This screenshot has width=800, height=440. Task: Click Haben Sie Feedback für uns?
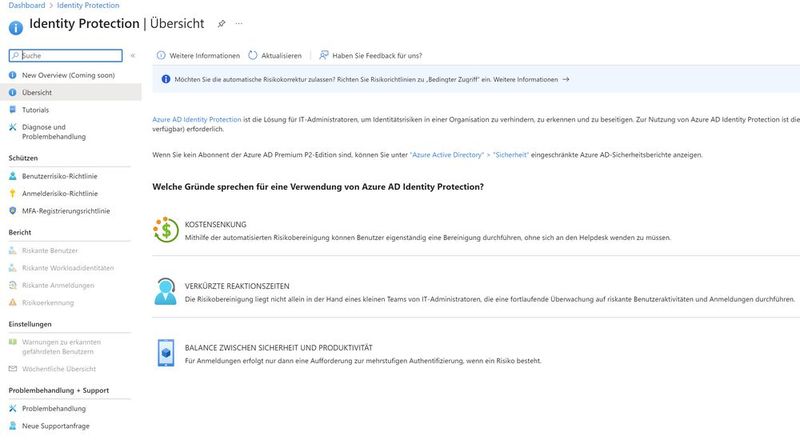click(x=371, y=56)
